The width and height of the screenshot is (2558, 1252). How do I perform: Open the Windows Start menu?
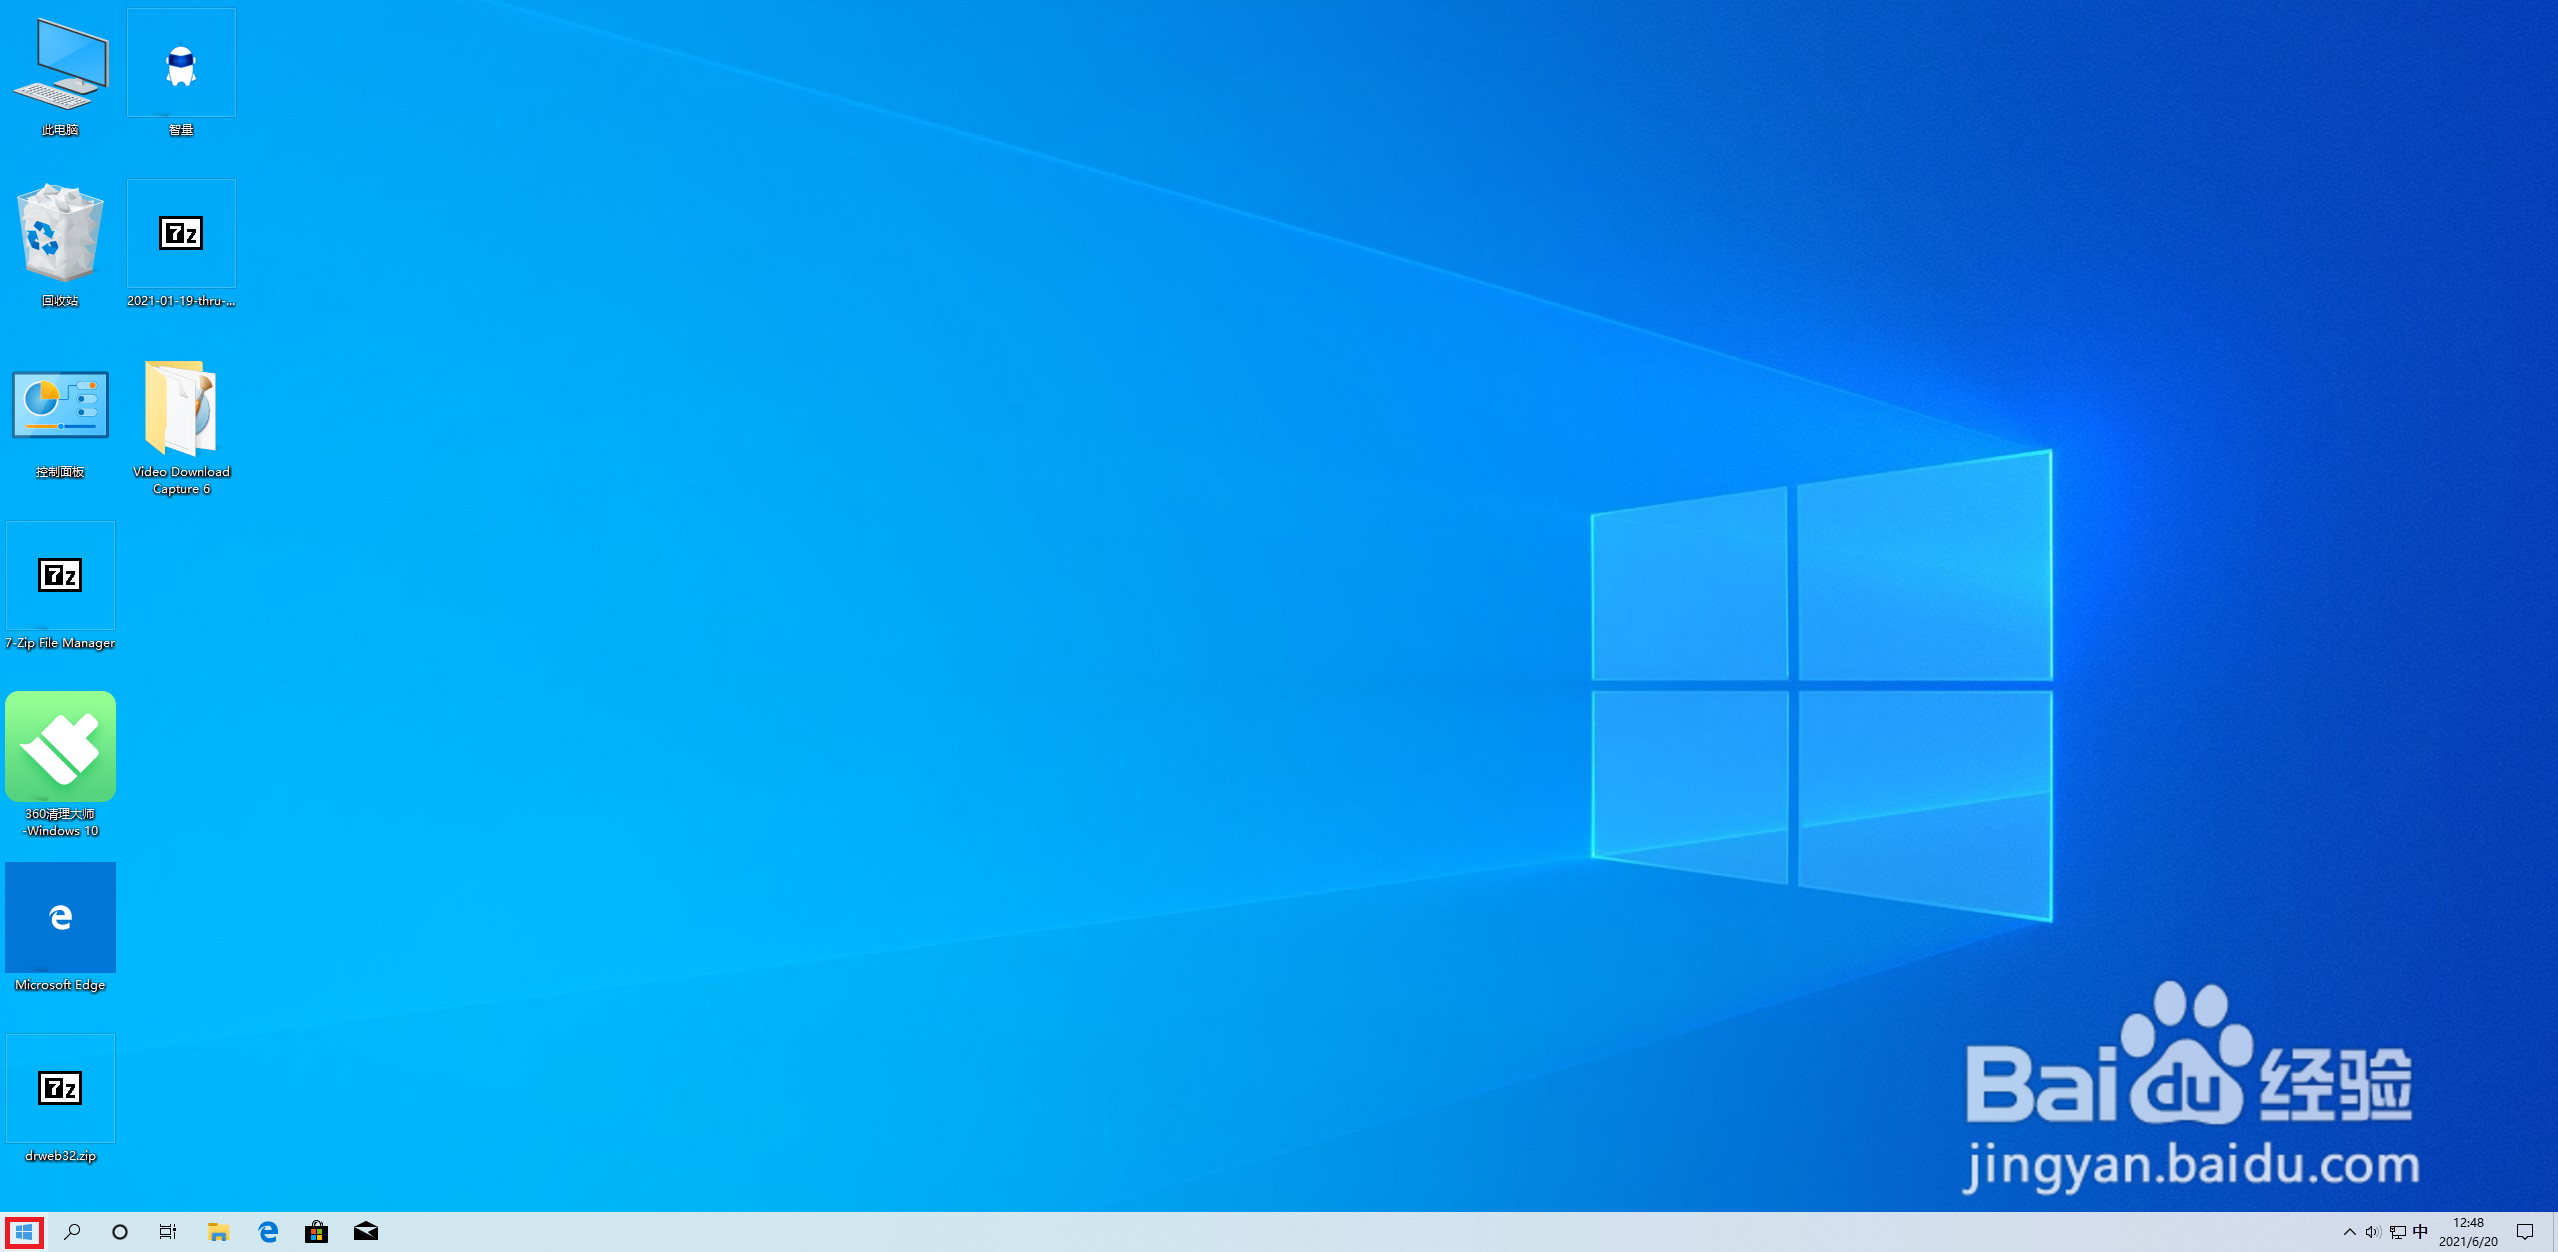point(24,1232)
